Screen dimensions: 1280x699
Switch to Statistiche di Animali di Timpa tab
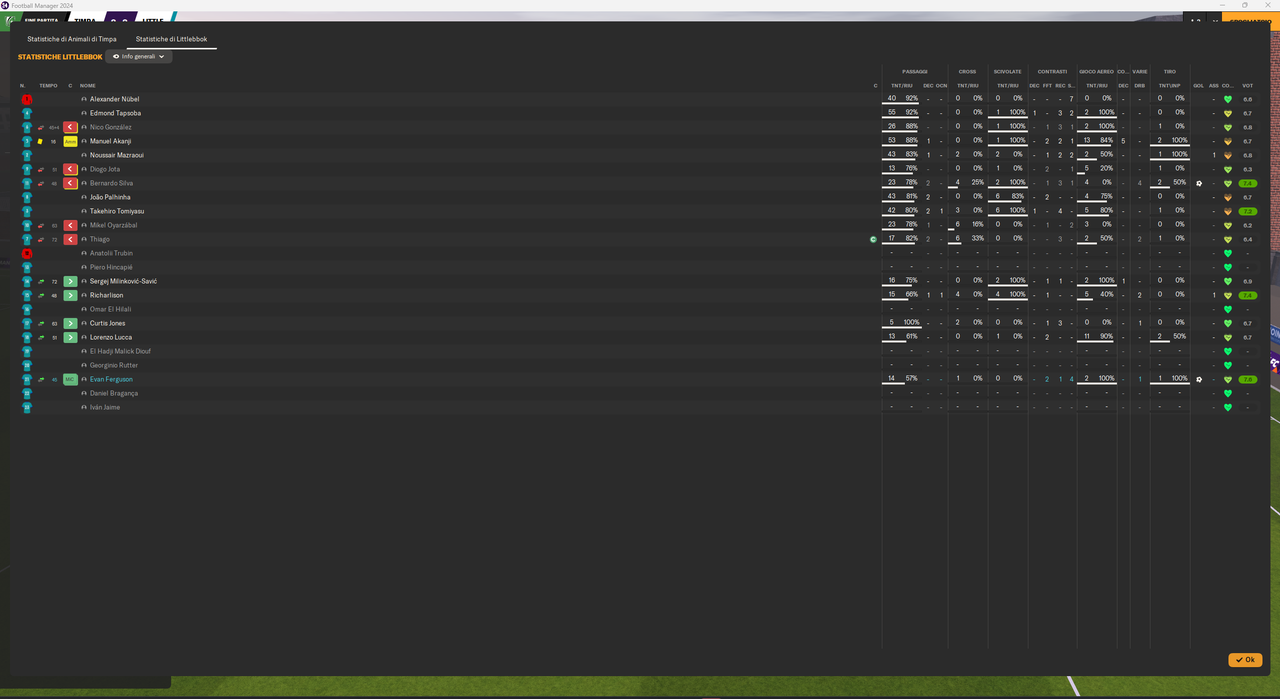pyautogui.click(x=72, y=39)
